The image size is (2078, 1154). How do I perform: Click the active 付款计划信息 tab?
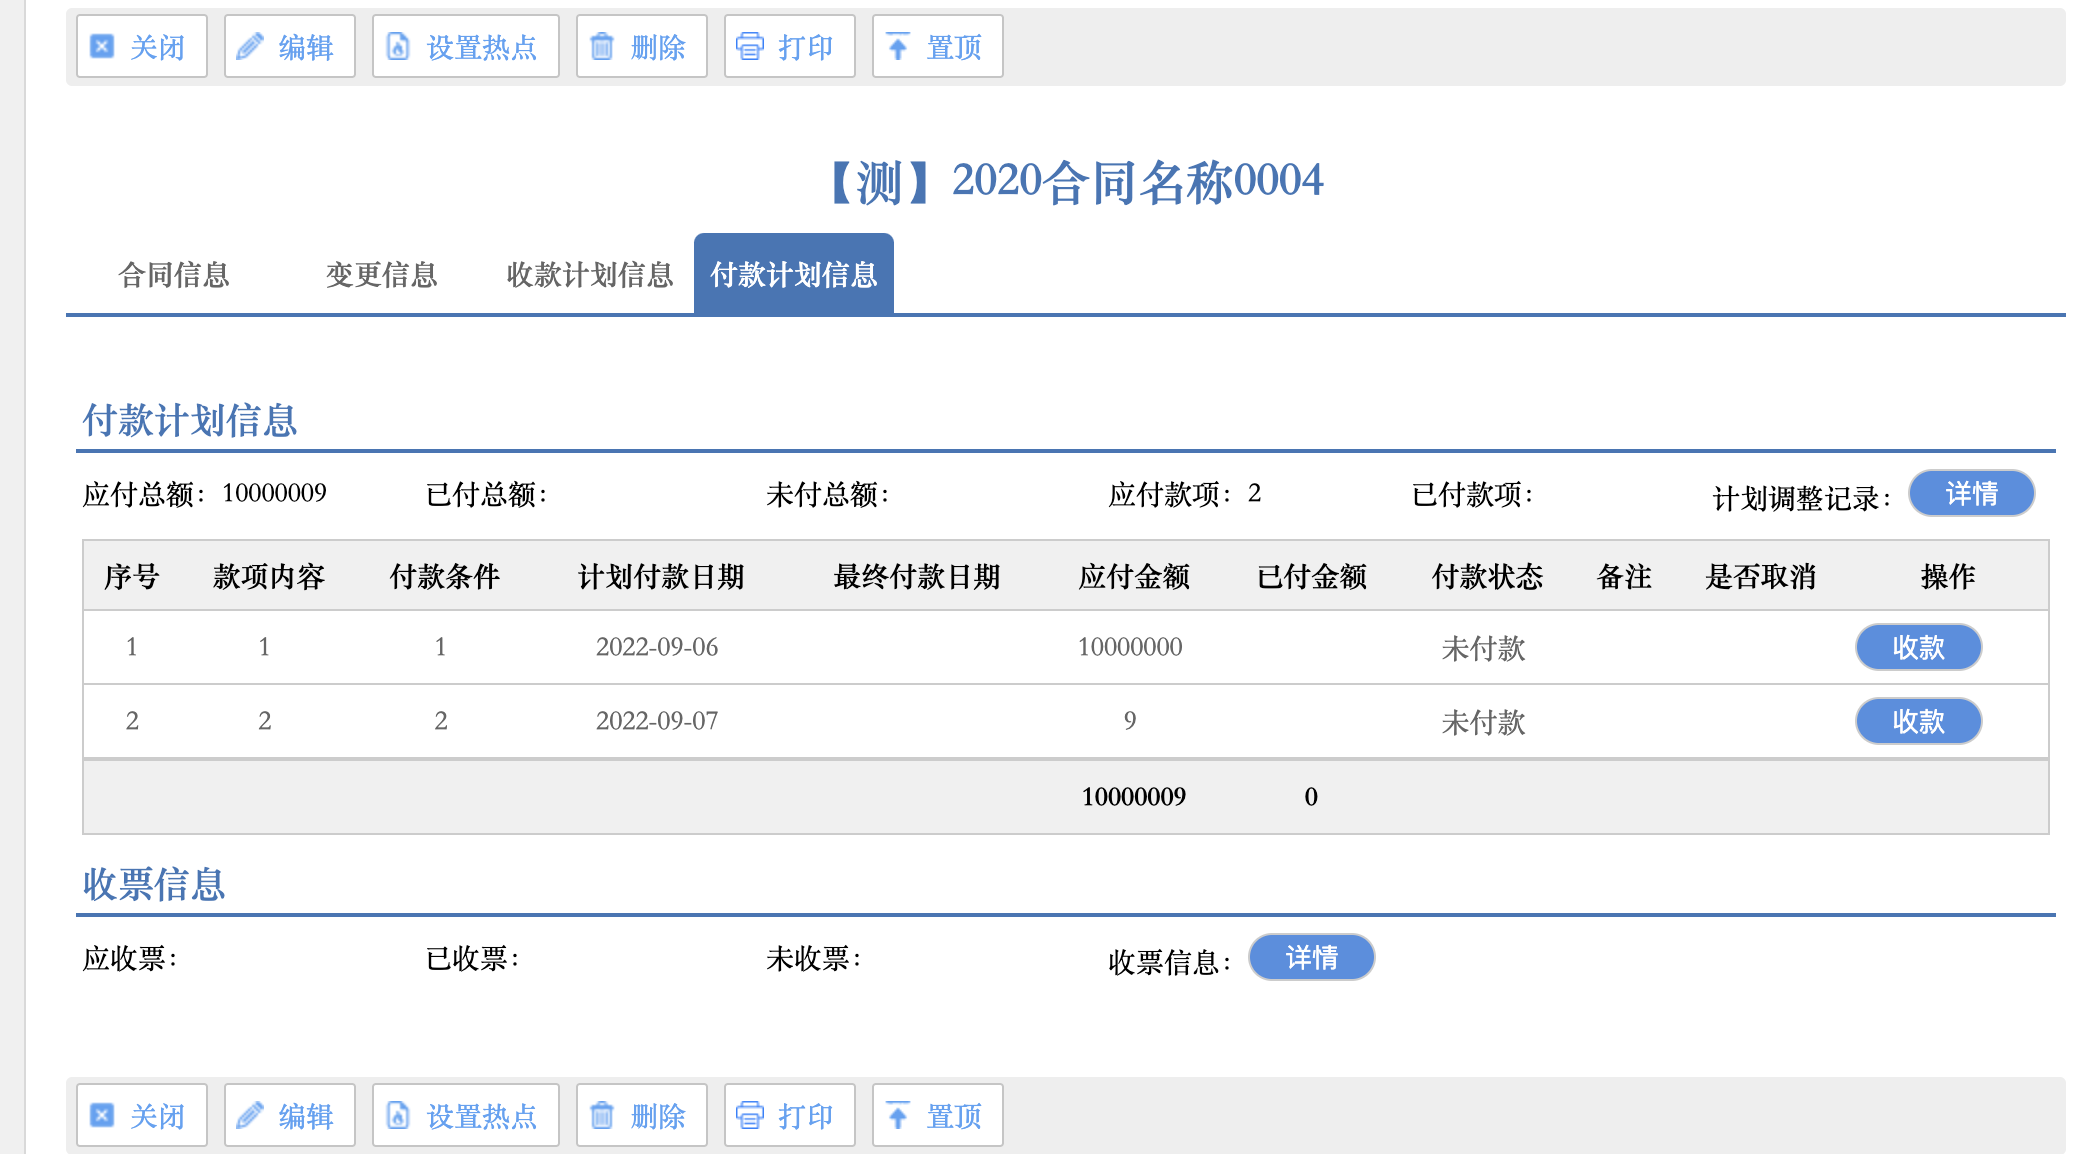click(793, 275)
